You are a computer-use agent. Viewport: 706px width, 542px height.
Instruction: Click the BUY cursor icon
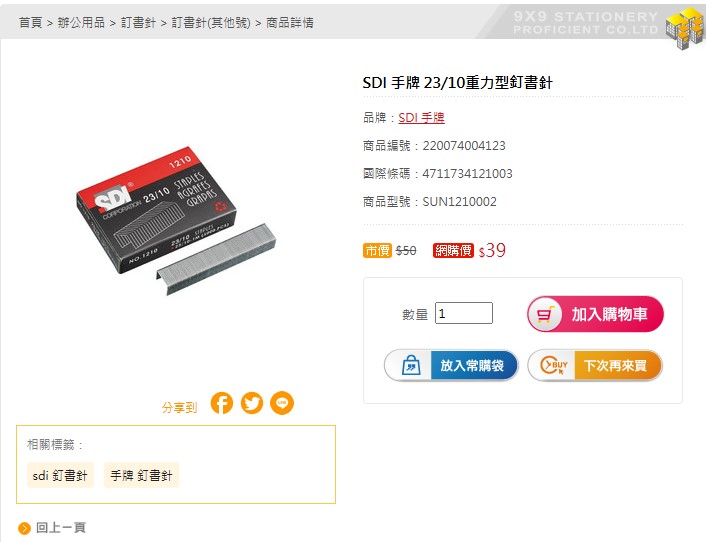pyautogui.click(x=554, y=365)
